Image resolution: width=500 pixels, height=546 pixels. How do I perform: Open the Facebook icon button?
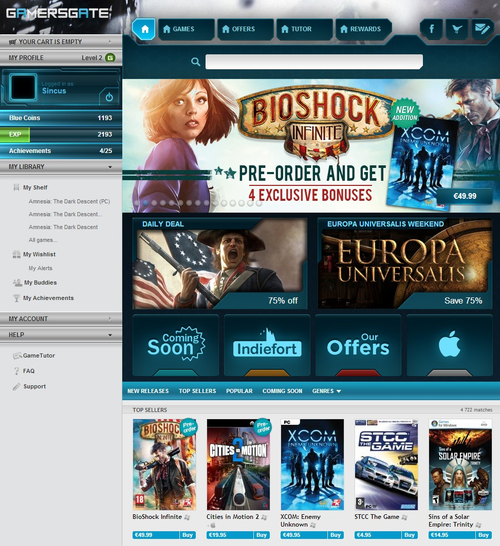click(431, 29)
